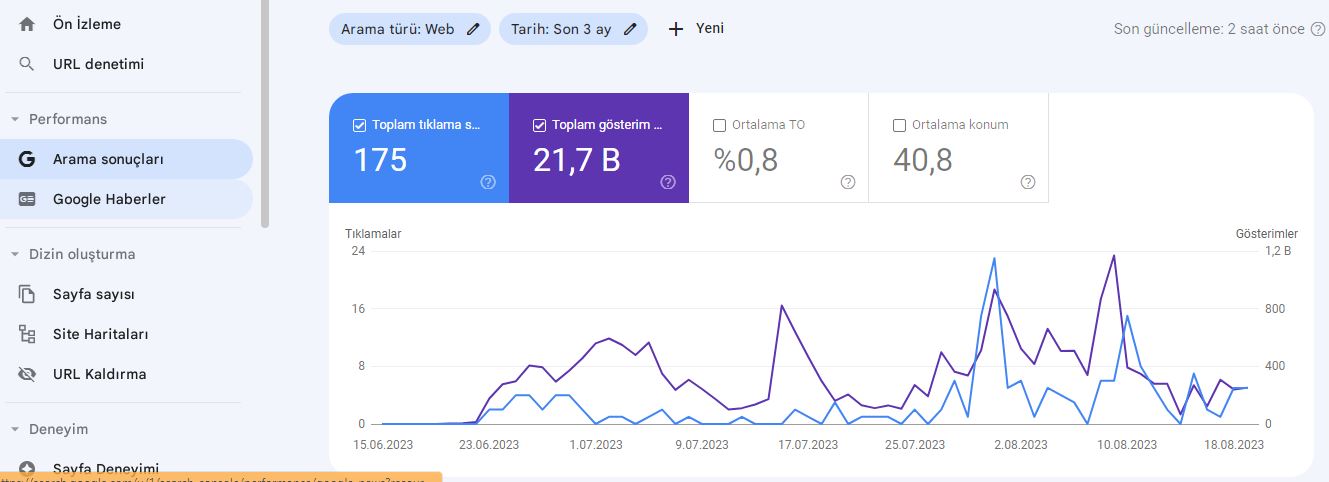Open Sayfa sayısı pages icon
This screenshot has height=482, width=1329.
[27, 294]
